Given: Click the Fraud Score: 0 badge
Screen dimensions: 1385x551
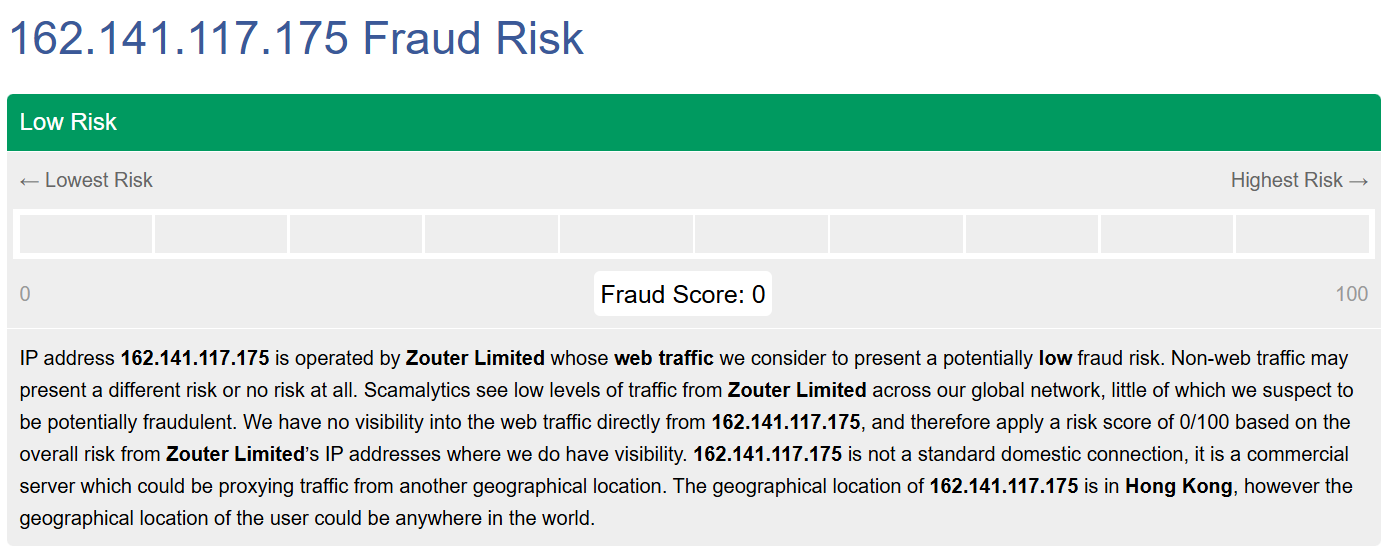Looking at the screenshot, I should (683, 294).
